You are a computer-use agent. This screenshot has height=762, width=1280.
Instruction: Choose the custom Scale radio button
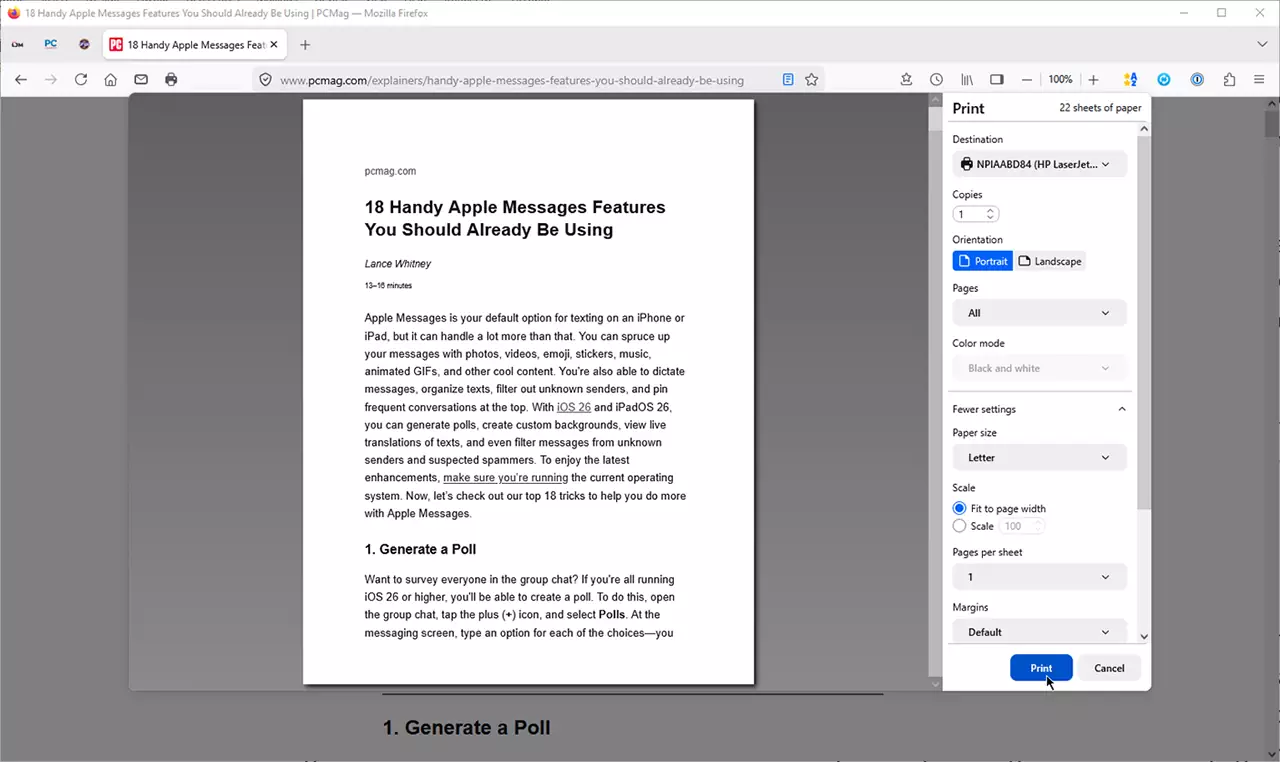click(x=959, y=526)
